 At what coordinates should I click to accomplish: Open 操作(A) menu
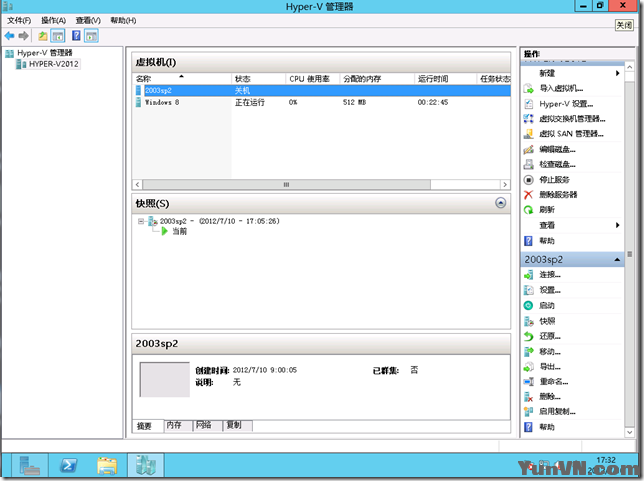tap(53, 21)
